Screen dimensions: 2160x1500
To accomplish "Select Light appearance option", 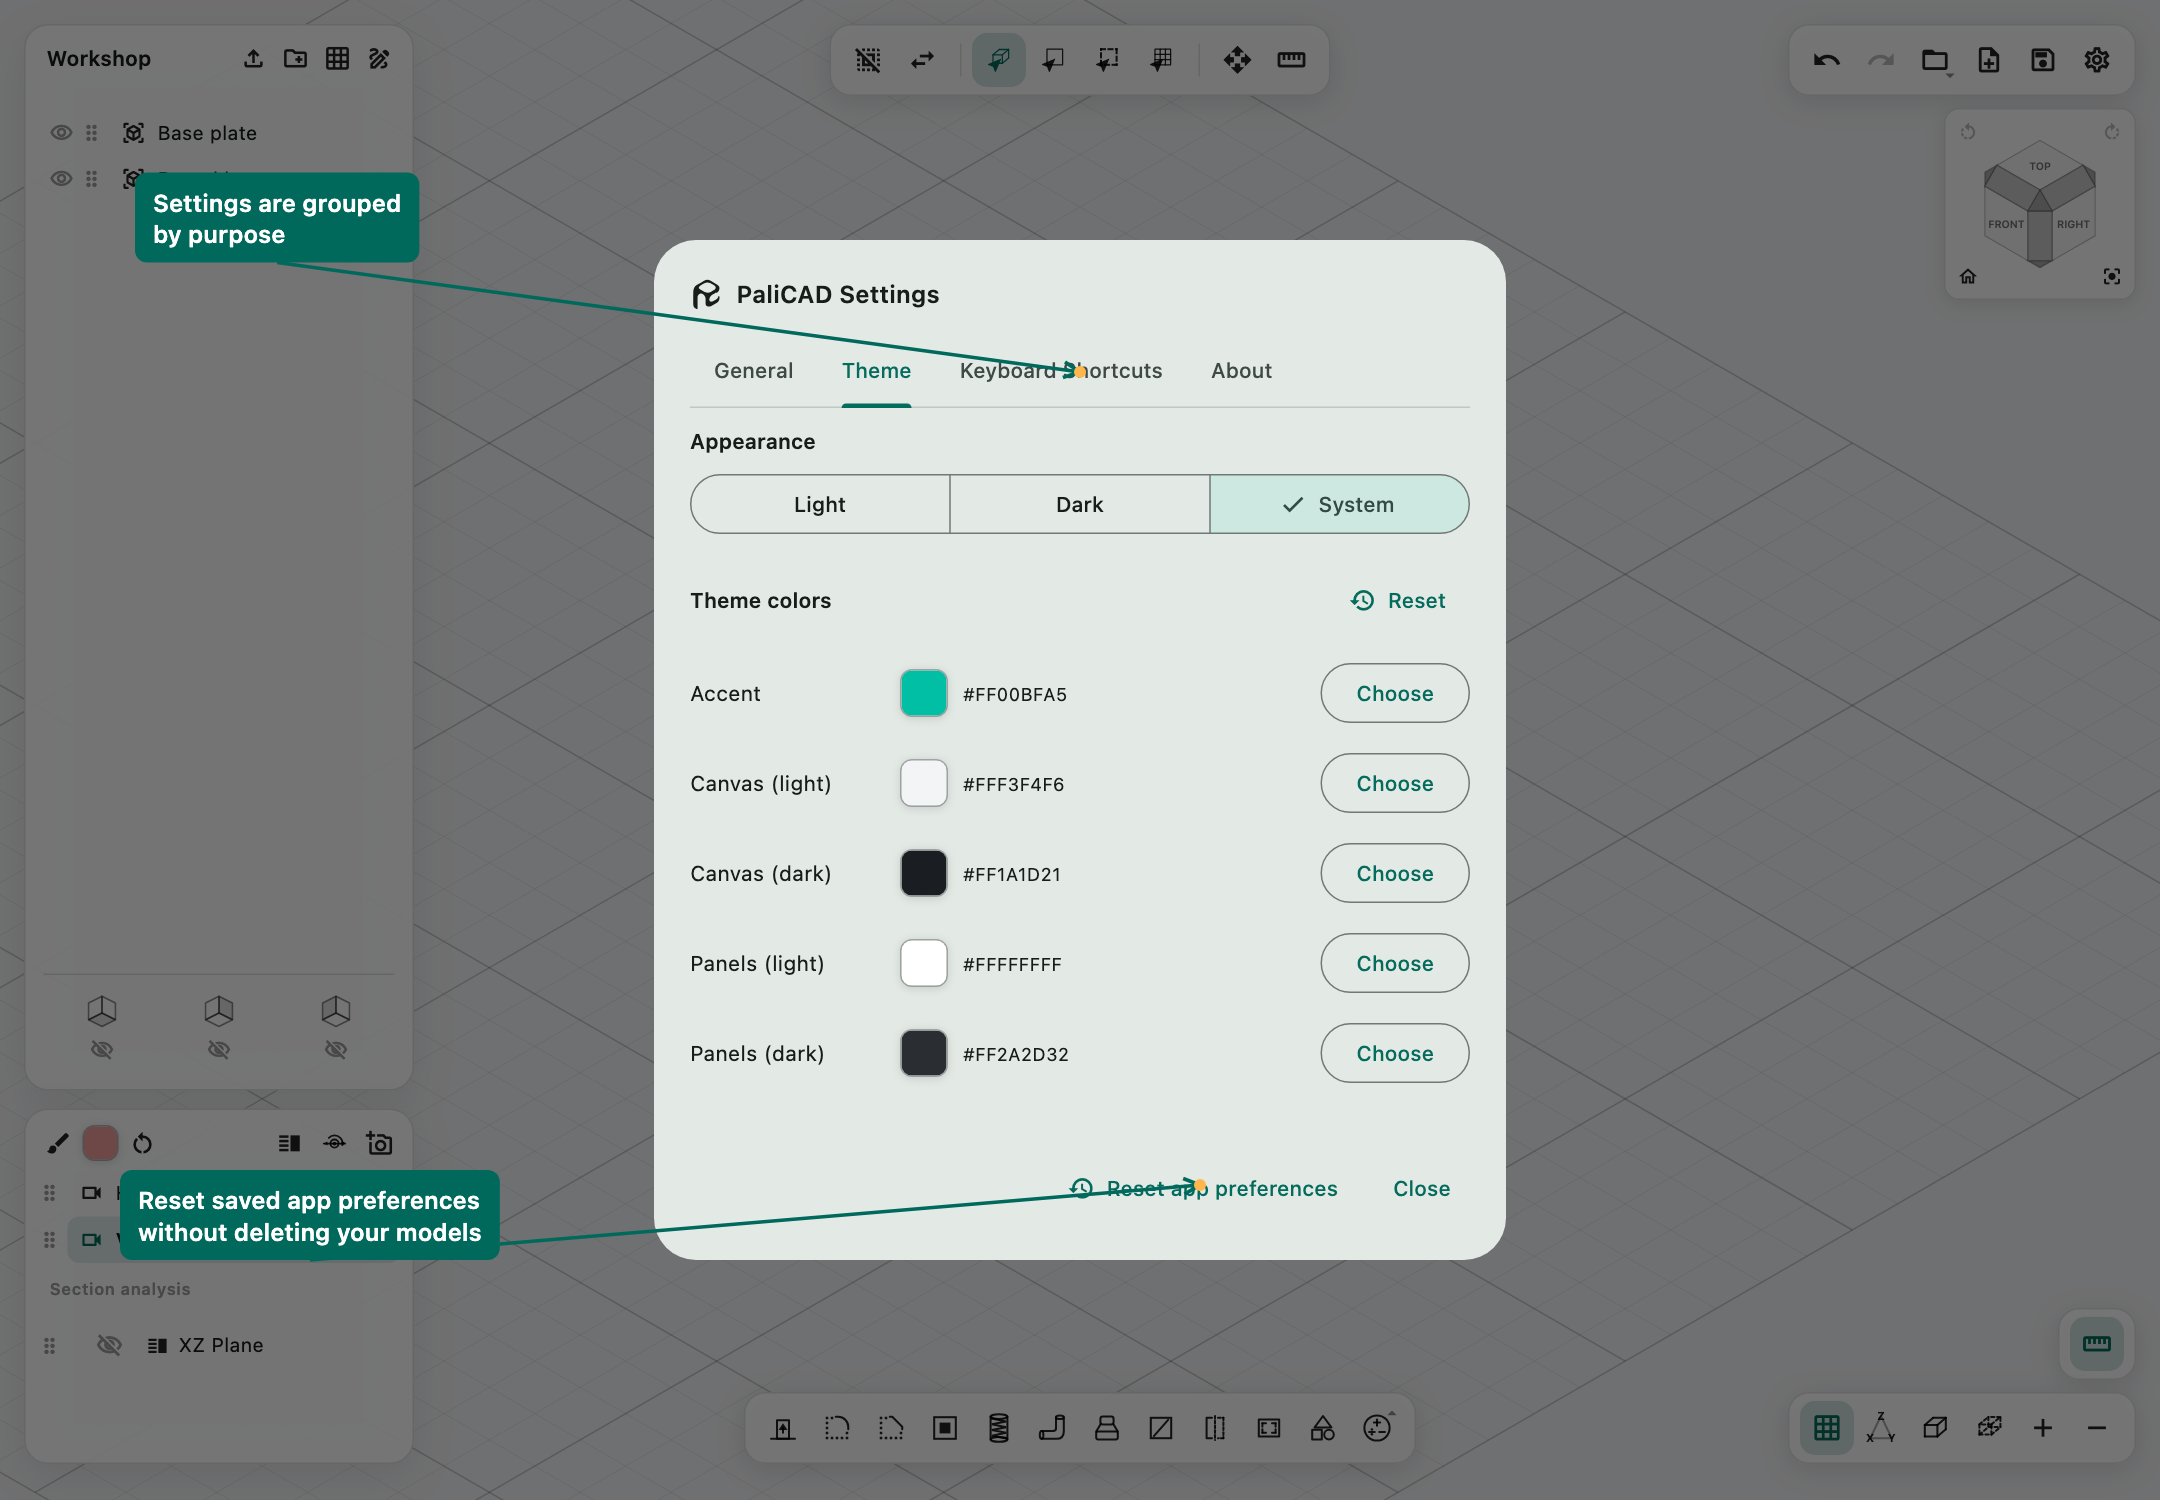I will coord(820,504).
